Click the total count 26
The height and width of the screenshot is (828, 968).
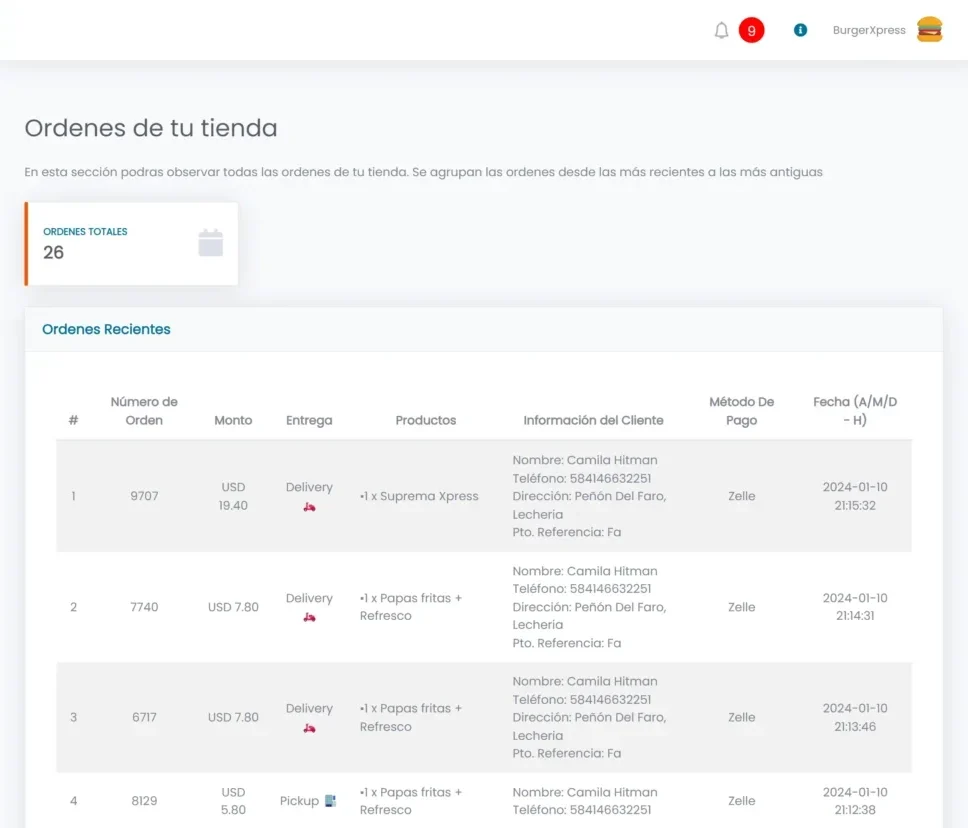click(54, 253)
